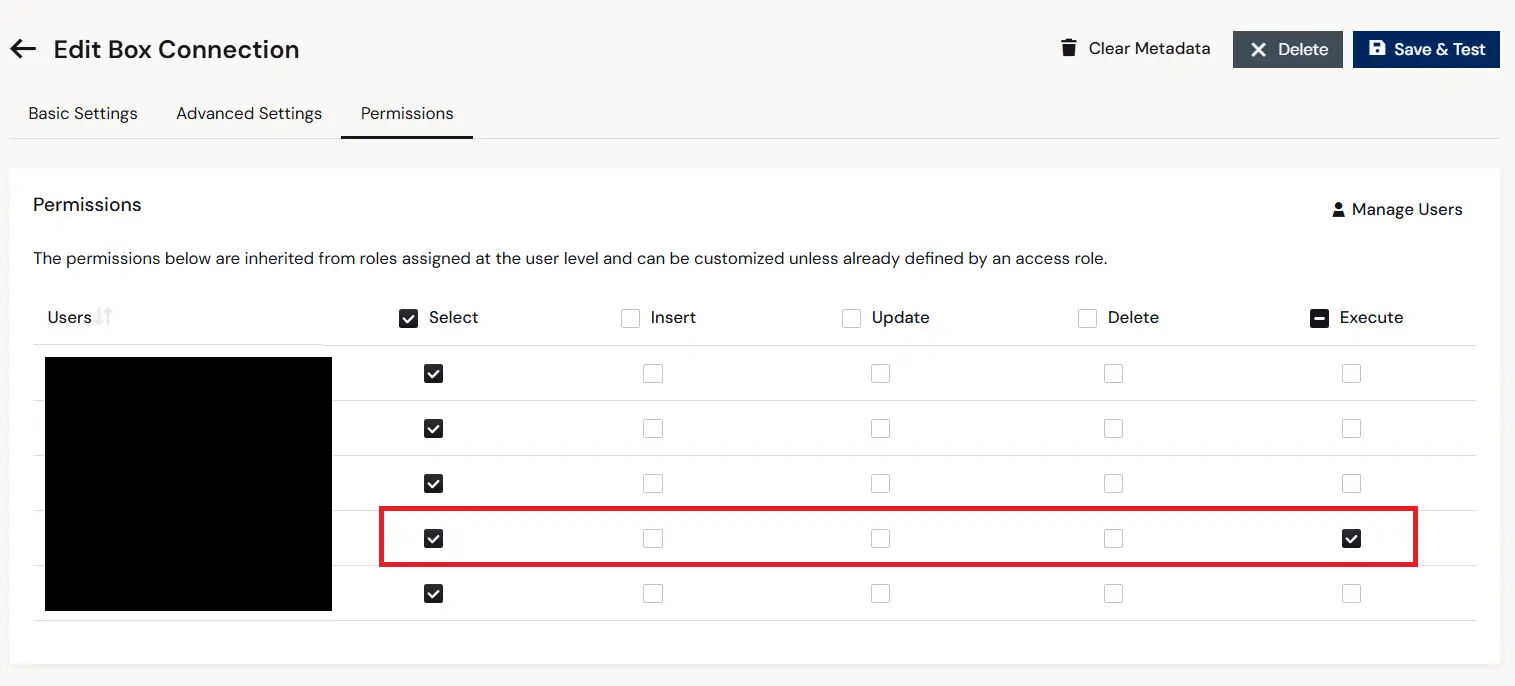Check Insert for the last user row
1515x686 pixels.
coord(653,594)
